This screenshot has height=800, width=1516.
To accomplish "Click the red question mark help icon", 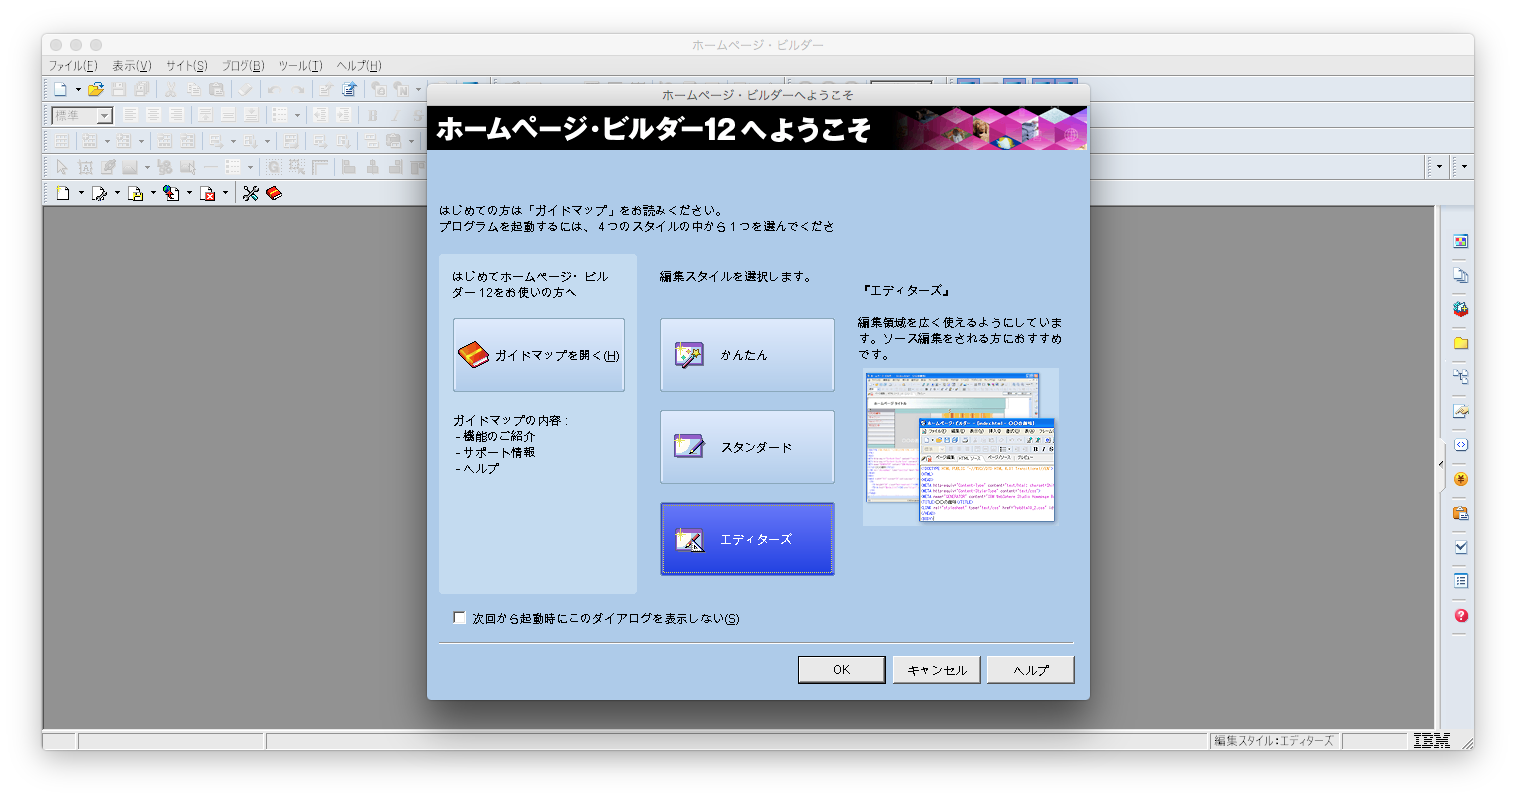I will 1461,616.
